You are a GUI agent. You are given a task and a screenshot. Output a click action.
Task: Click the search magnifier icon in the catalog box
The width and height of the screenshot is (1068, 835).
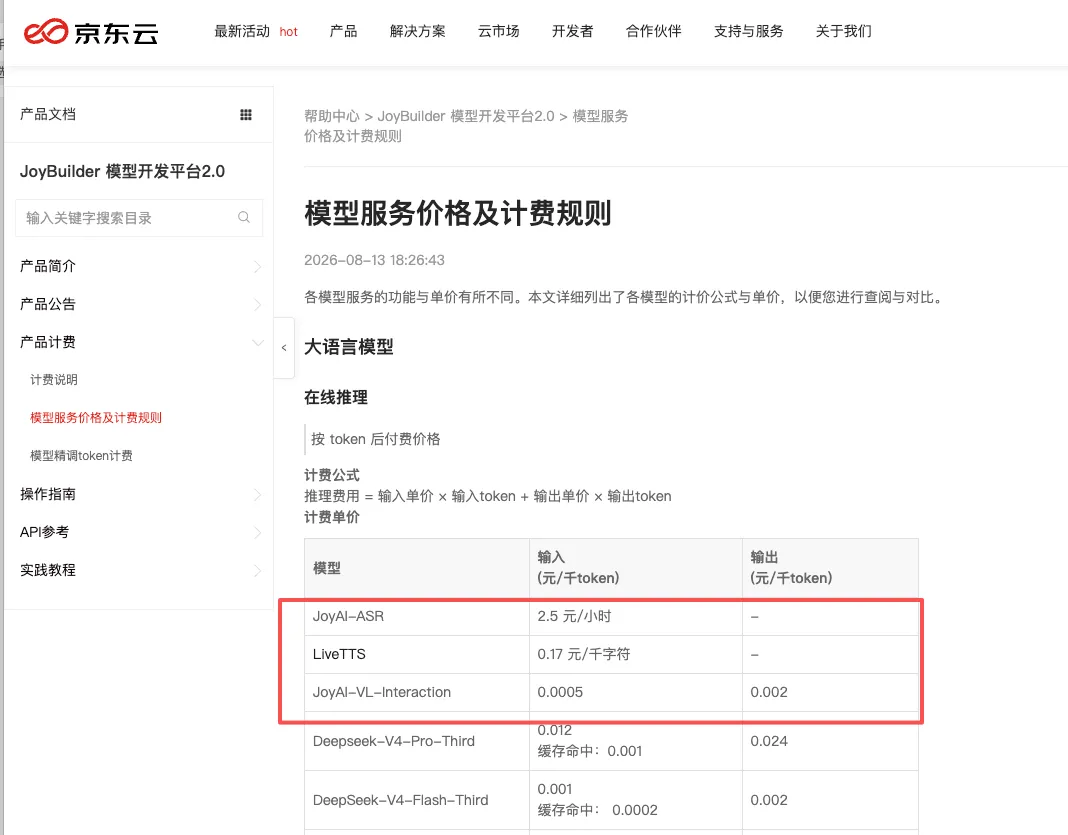coord(244,217)
